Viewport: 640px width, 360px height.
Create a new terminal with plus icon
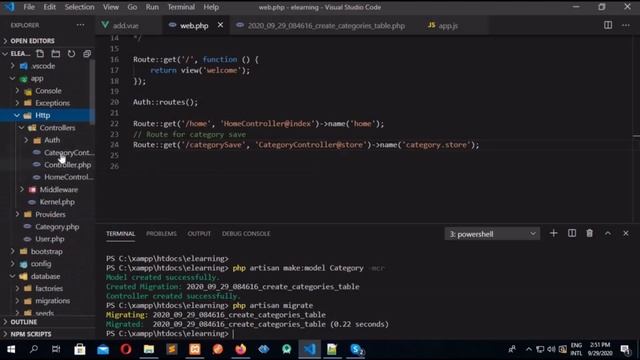click(553, 233)
